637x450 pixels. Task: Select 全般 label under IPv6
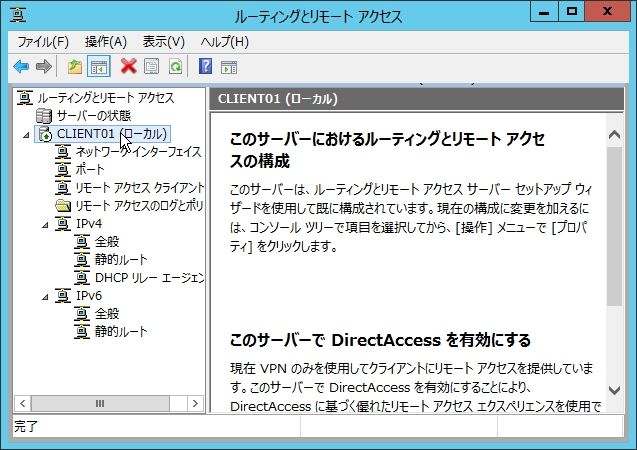click(107, 314)
